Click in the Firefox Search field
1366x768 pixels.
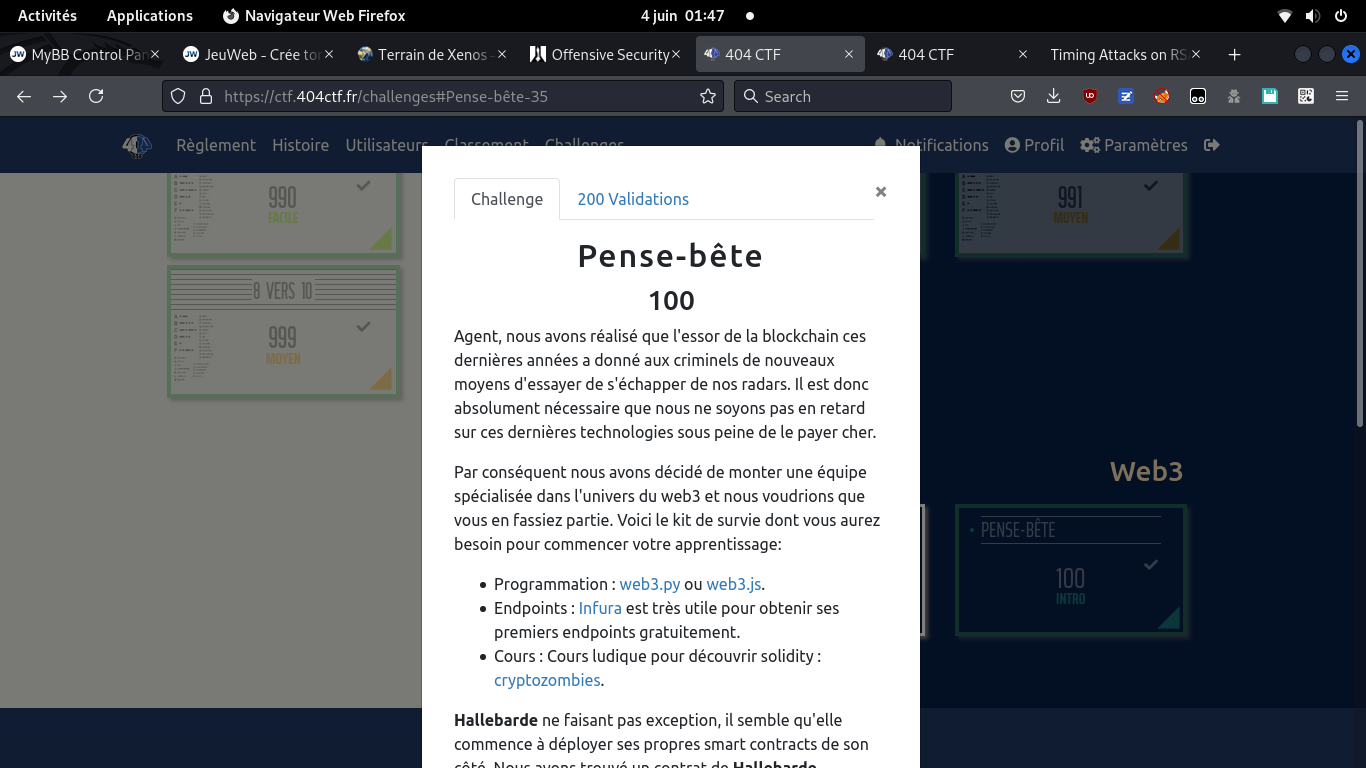(843, 96)
